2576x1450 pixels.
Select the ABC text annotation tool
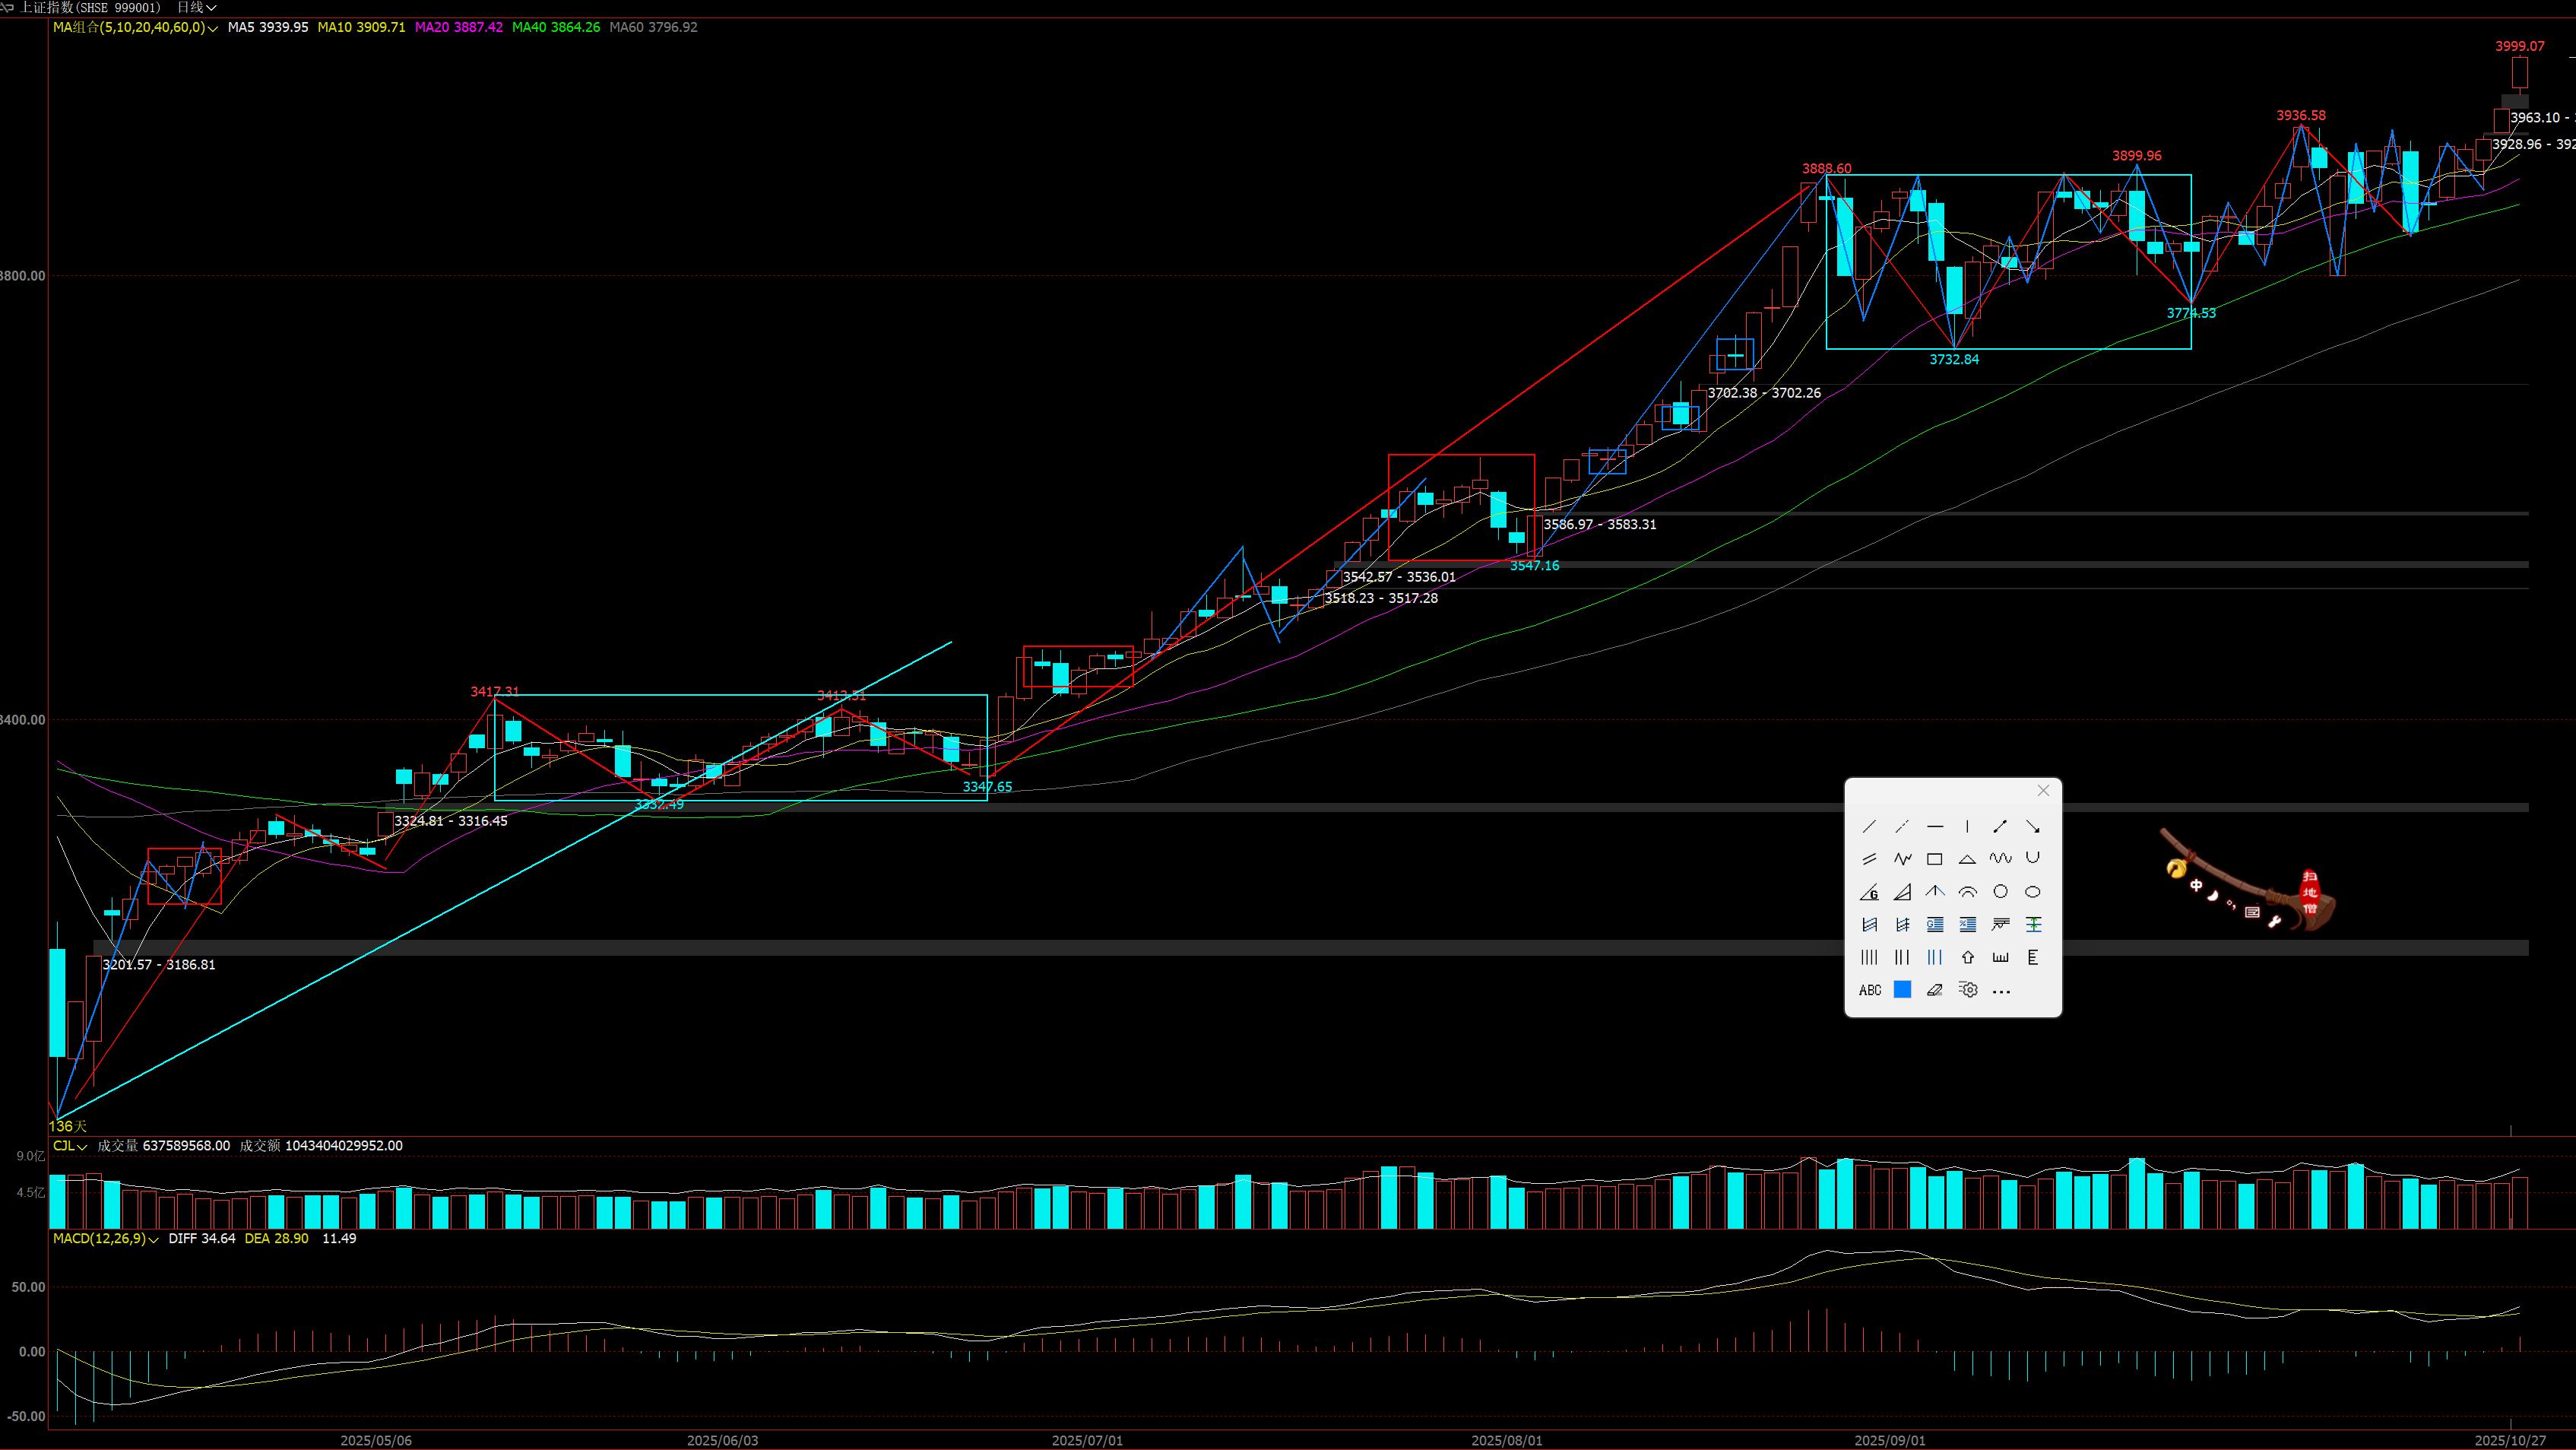click(1869, 990)
